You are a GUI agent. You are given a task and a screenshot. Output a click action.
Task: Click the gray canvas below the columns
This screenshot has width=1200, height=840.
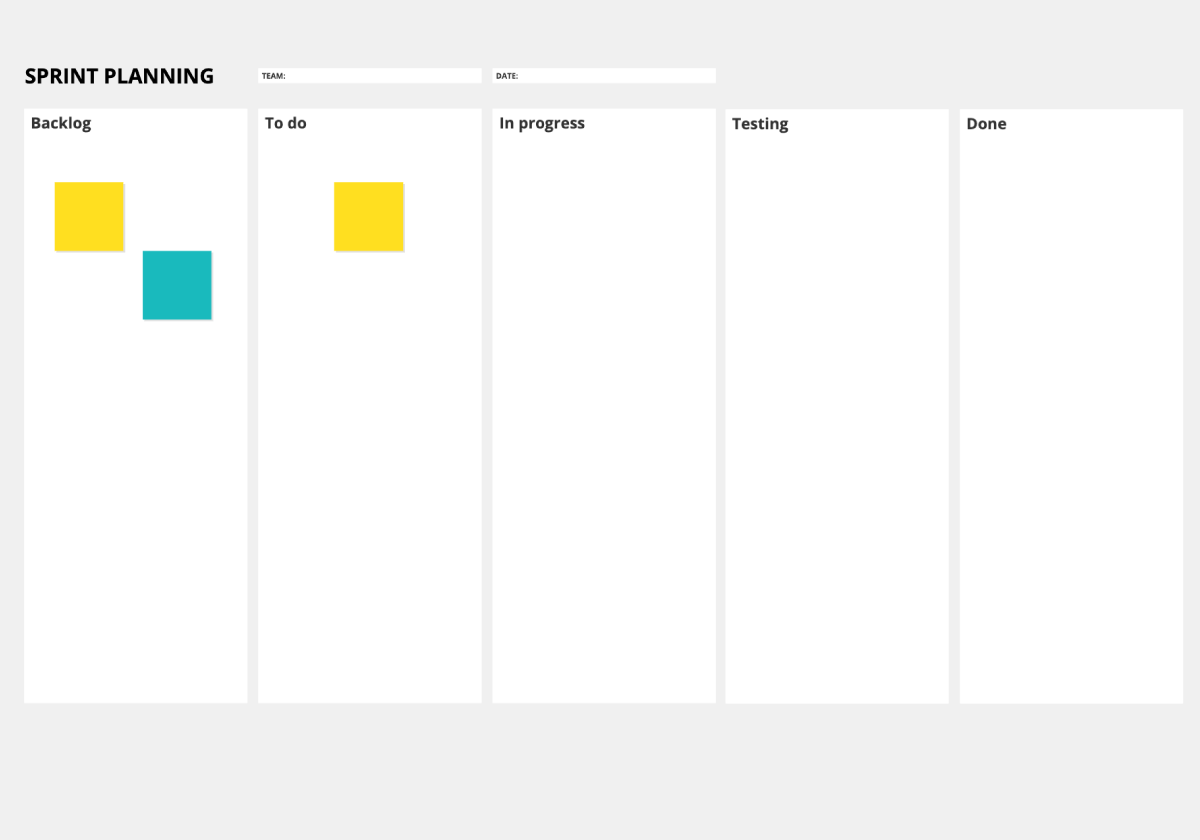click(600, 770)
